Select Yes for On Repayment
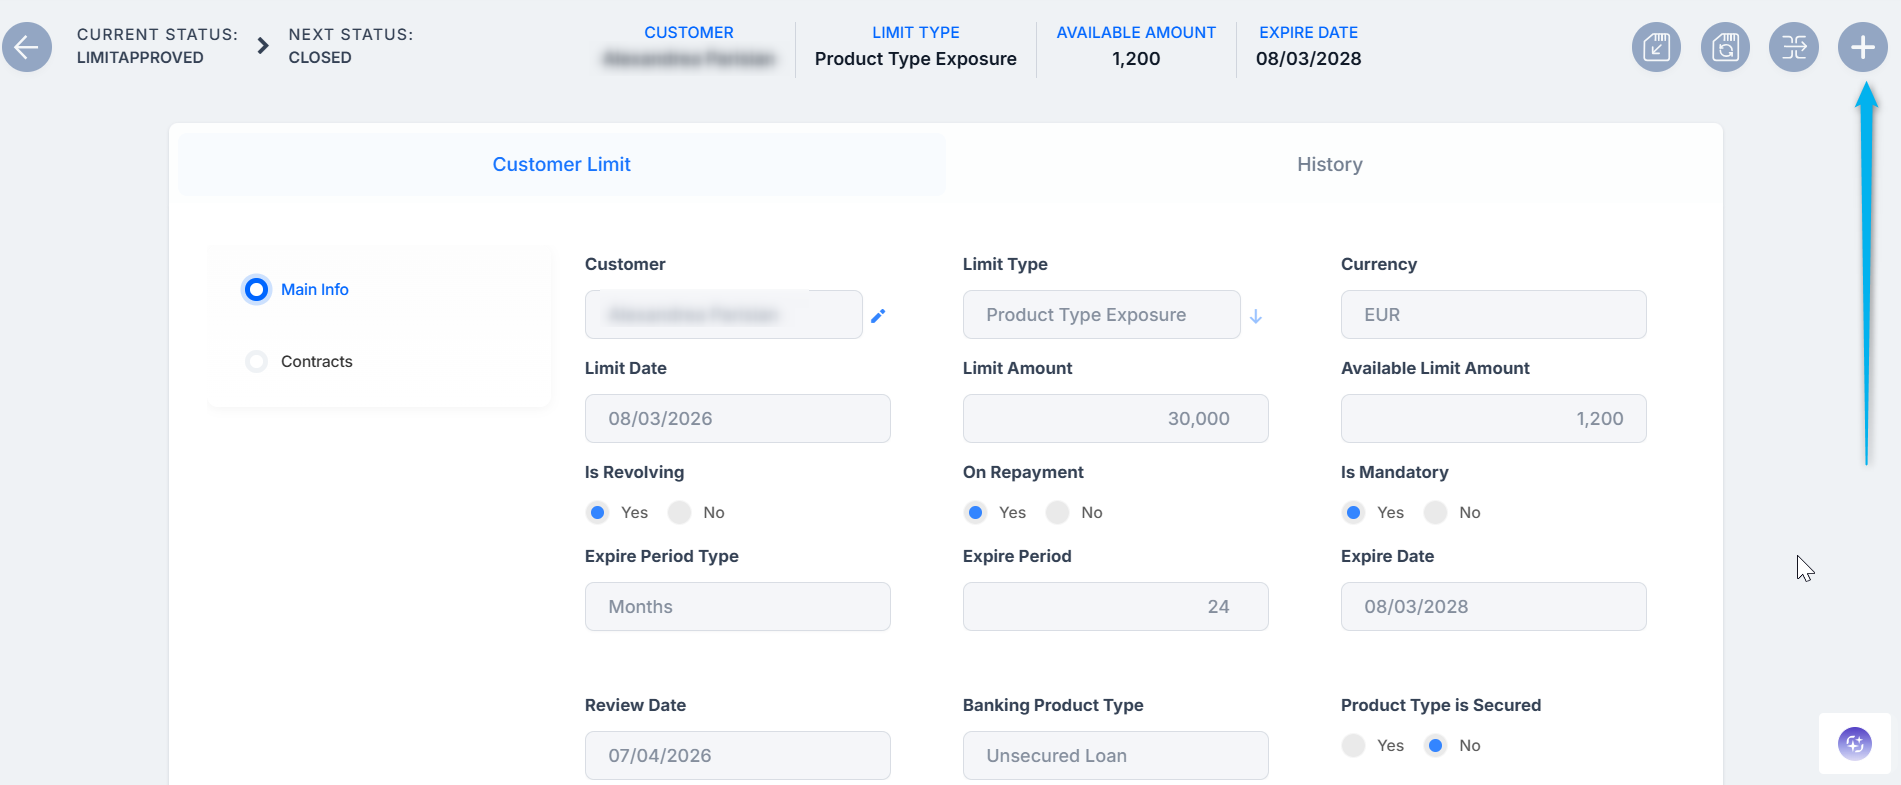 coord(976,513)
